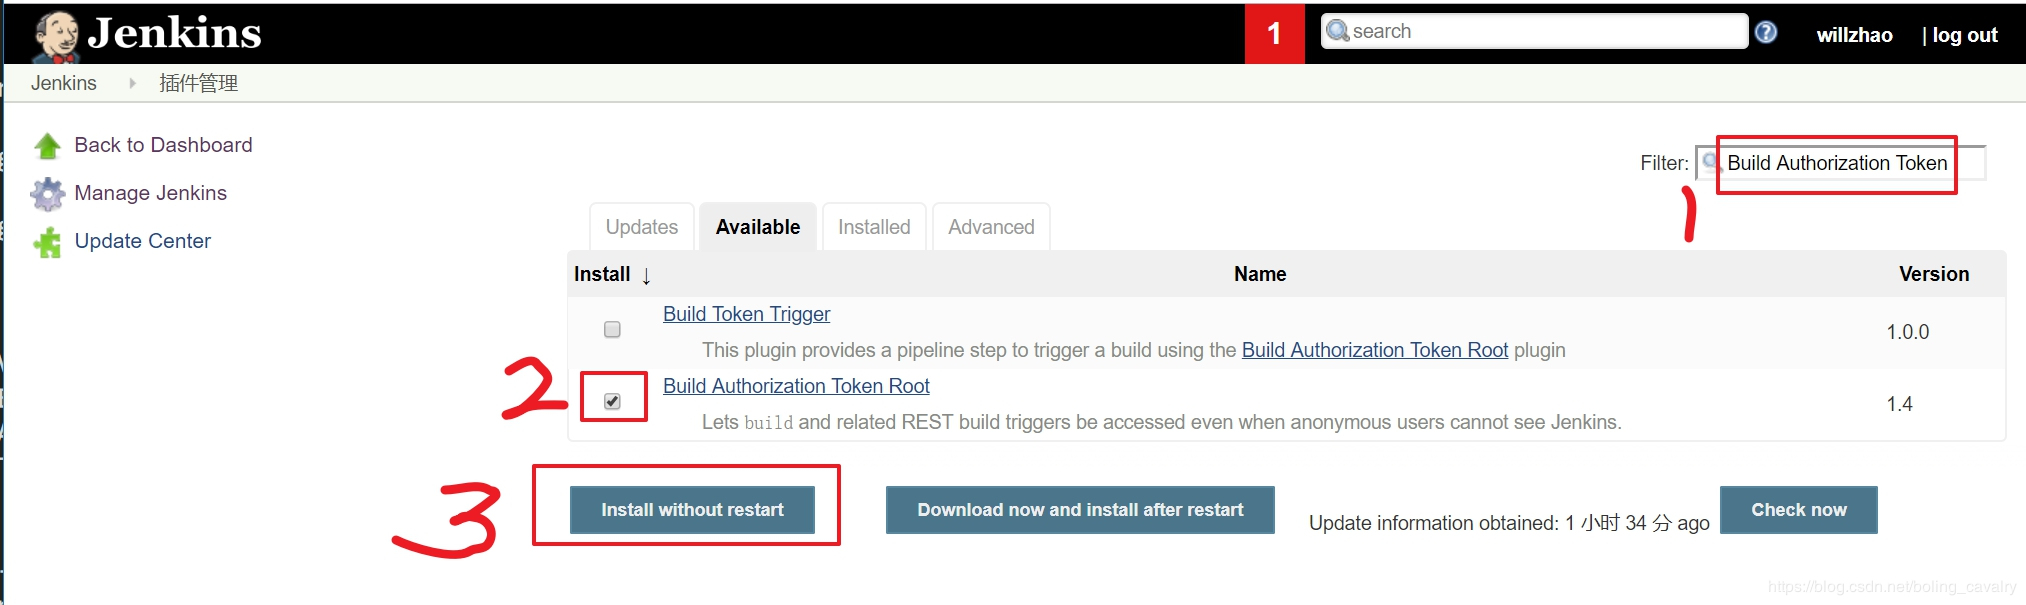Click the update information obtained text

click(1509, 523)
